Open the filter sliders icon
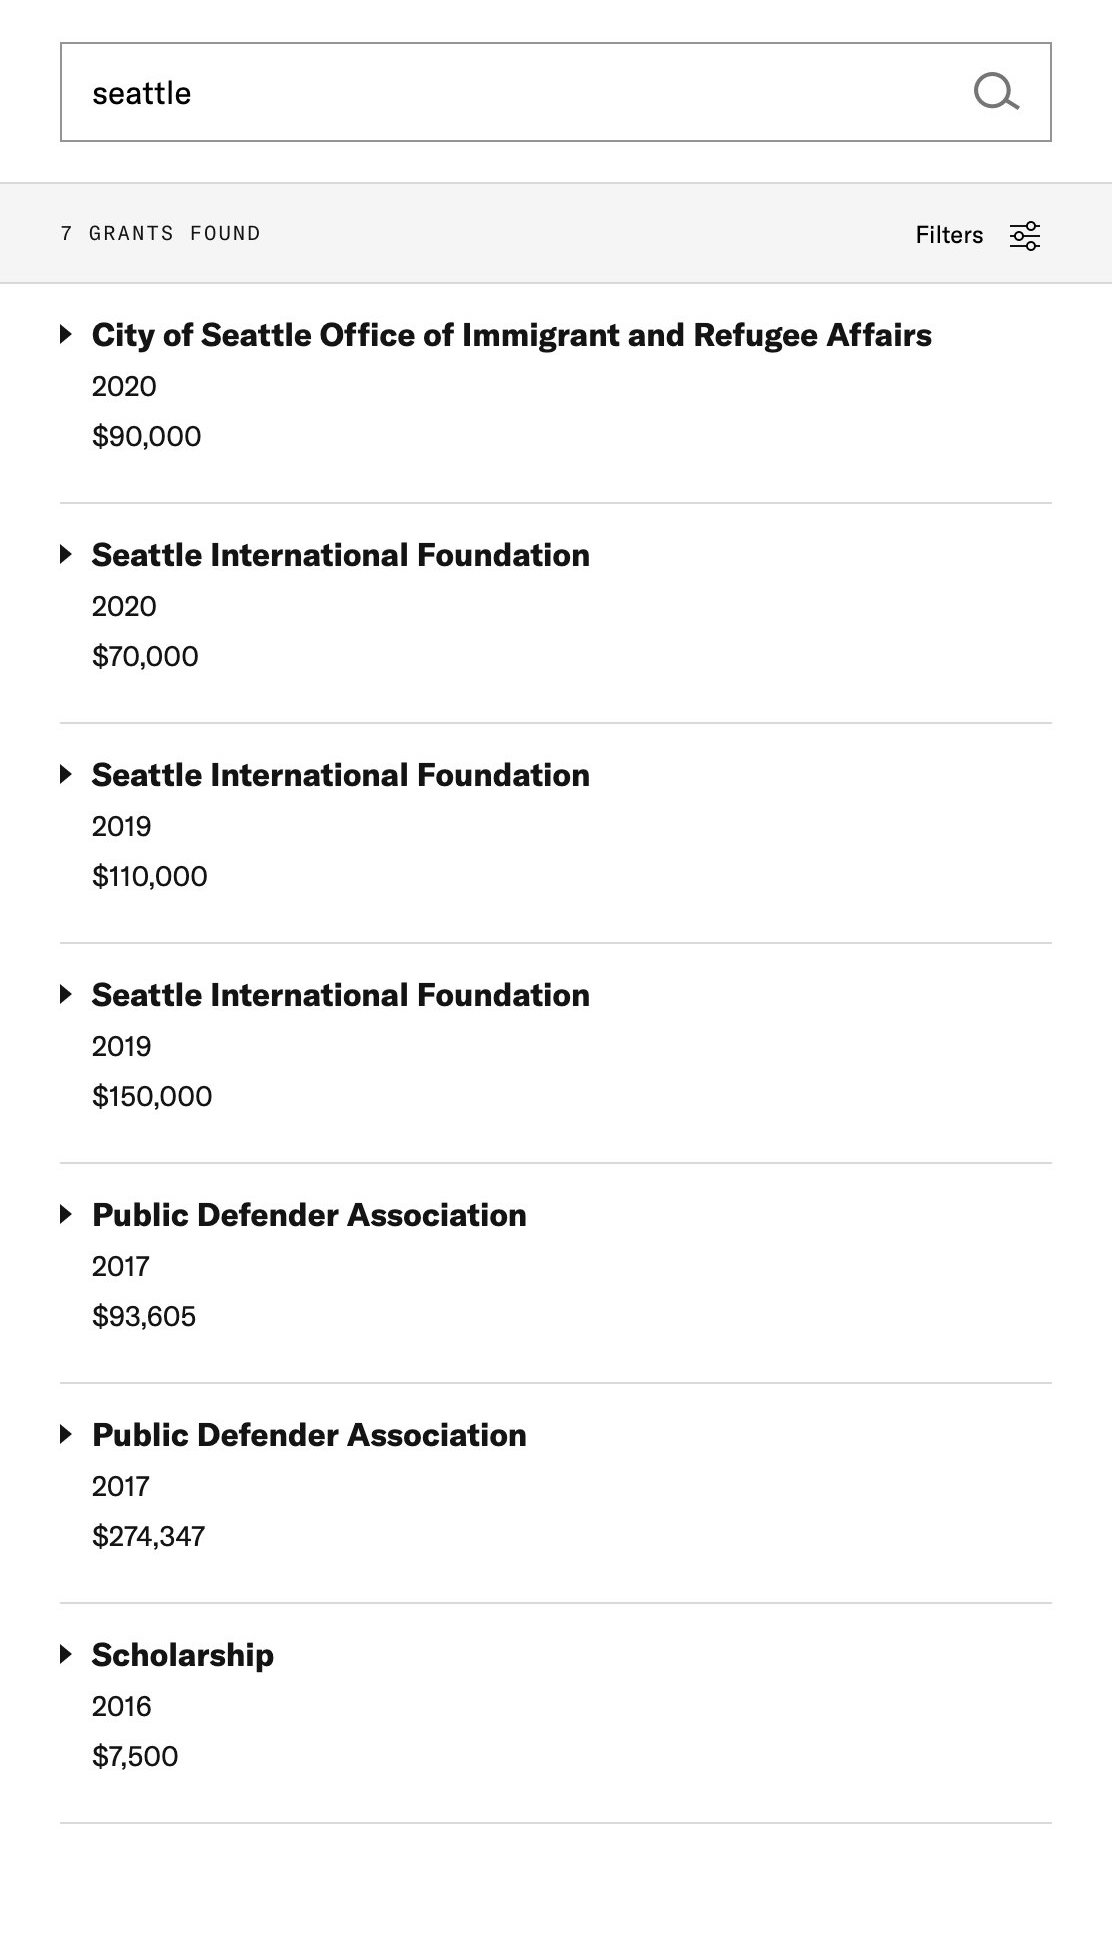 [1025, 235]
